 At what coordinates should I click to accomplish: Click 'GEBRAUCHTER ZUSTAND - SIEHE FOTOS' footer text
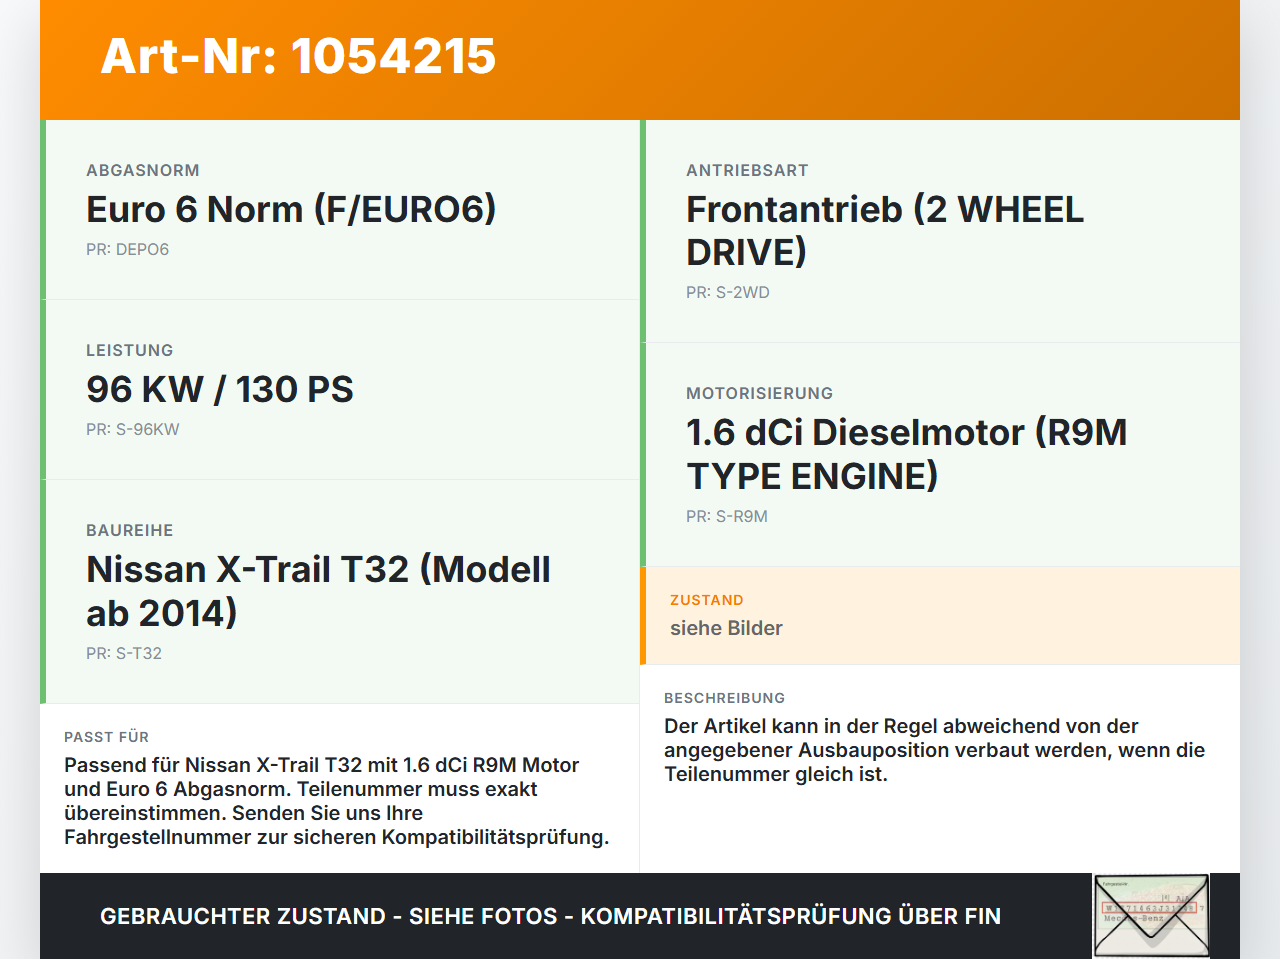pos(550,917)
